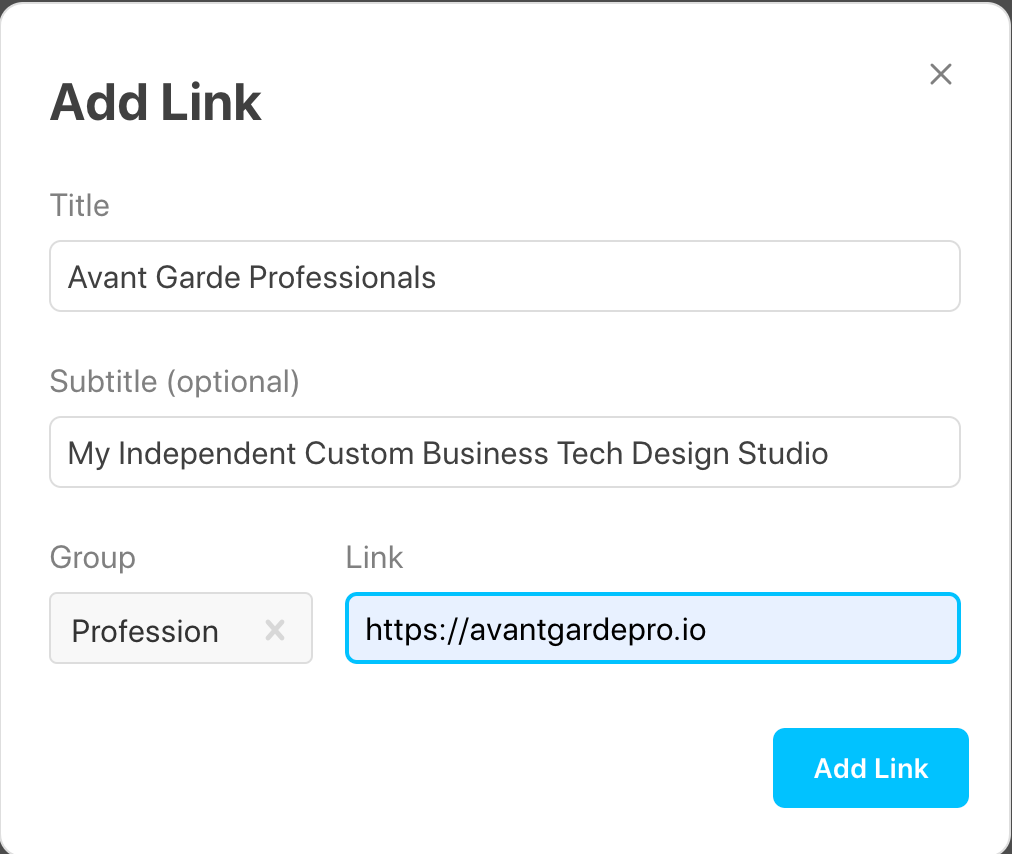Select the Avant Garde Professionals title text
The image size is (1012, 854).
(x=250, y=277)
